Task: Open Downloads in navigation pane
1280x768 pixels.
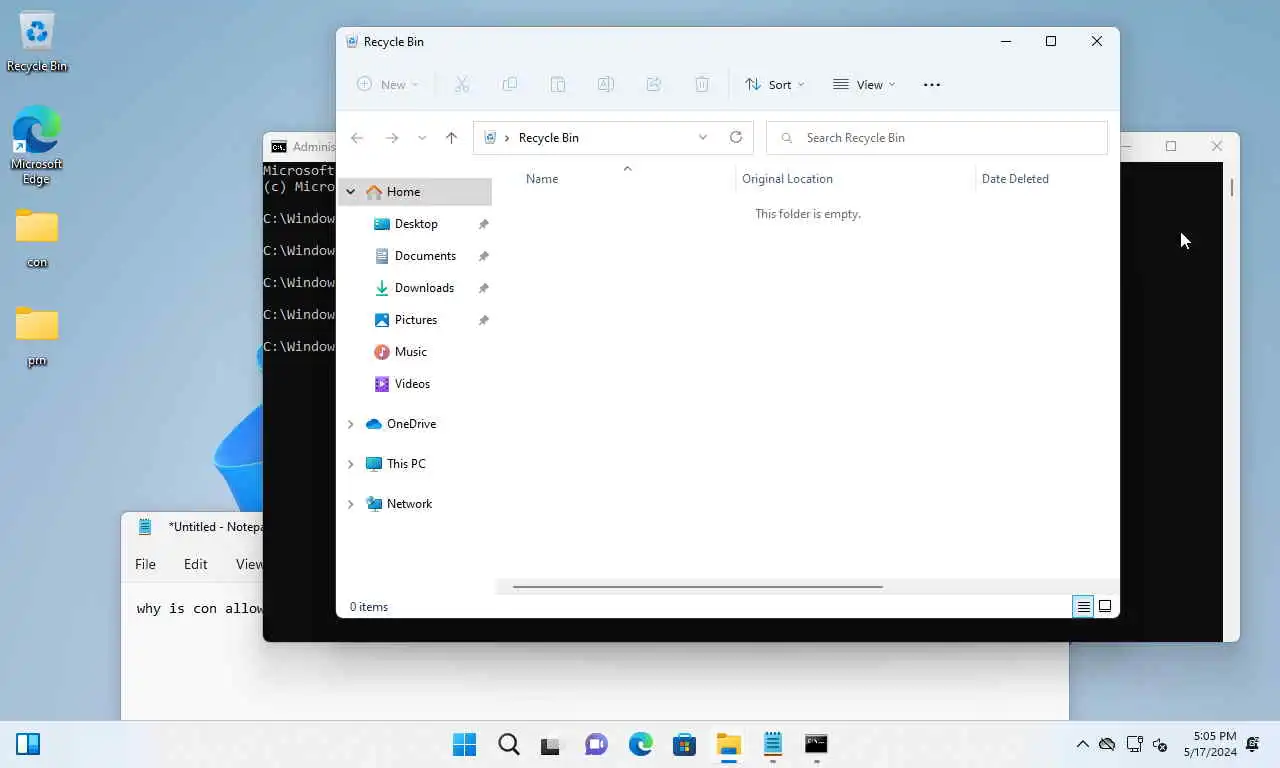Action: tap(415, 288)
